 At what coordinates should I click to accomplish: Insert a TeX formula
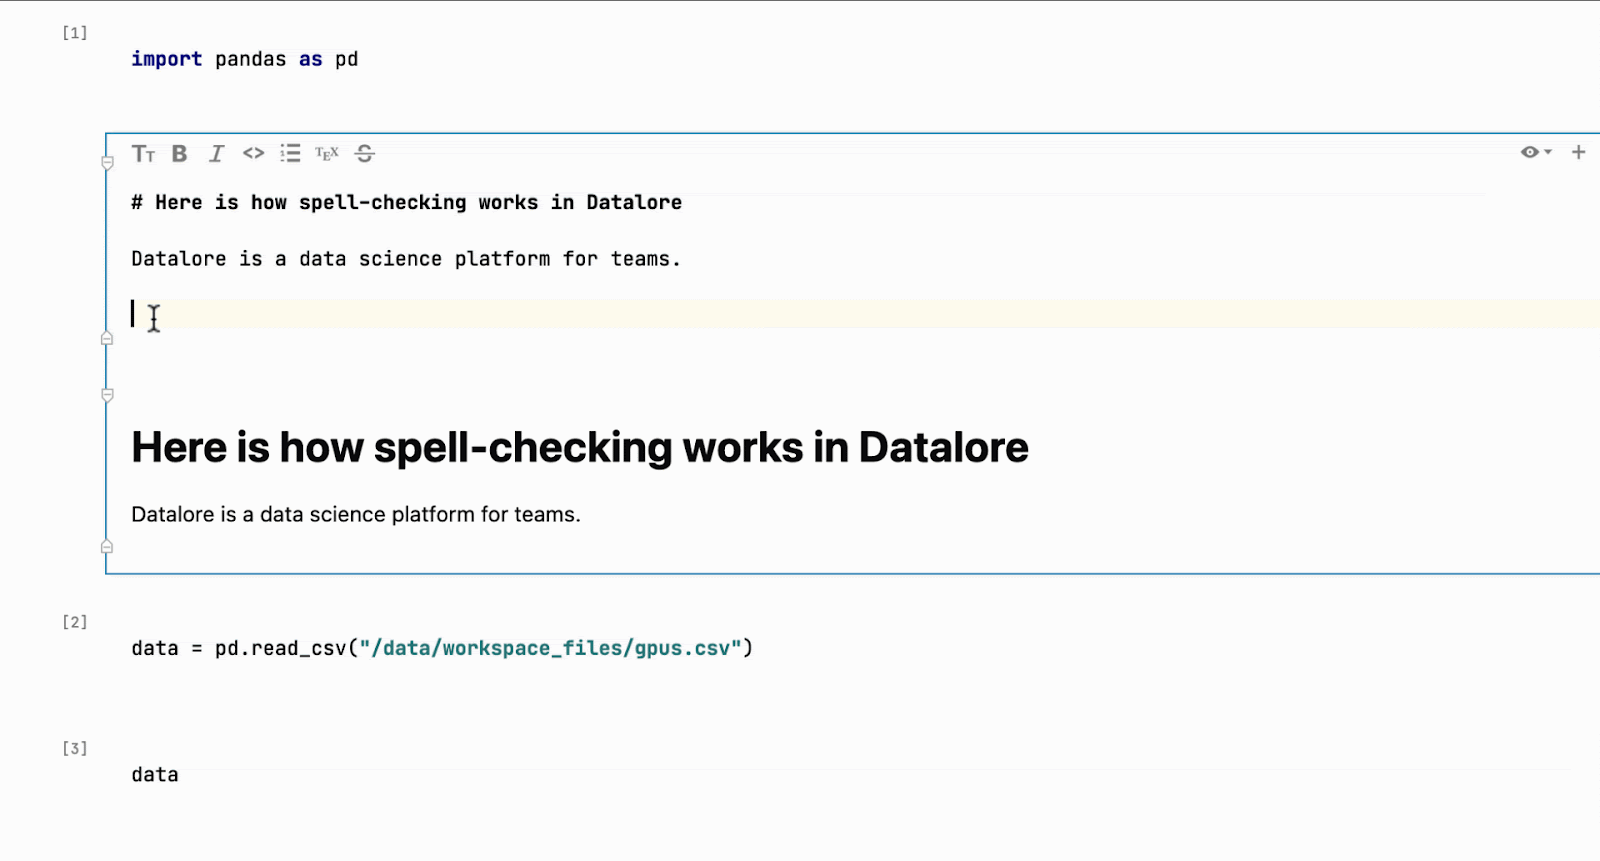click(327, 154)
